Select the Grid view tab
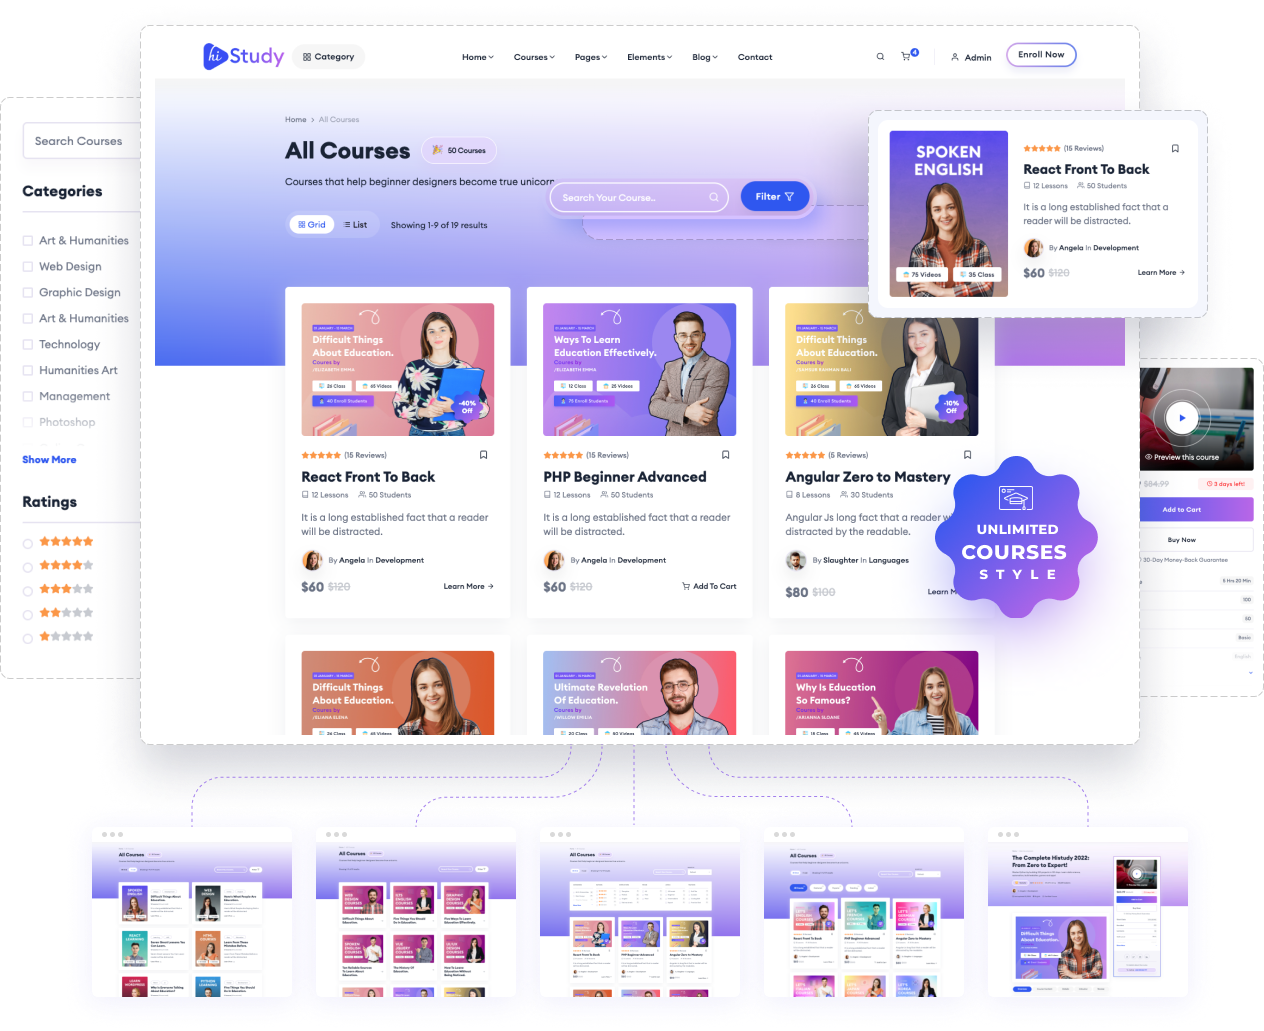Image resolution: width=1264 pixels, height=1031 pixels. coord(312,225)
